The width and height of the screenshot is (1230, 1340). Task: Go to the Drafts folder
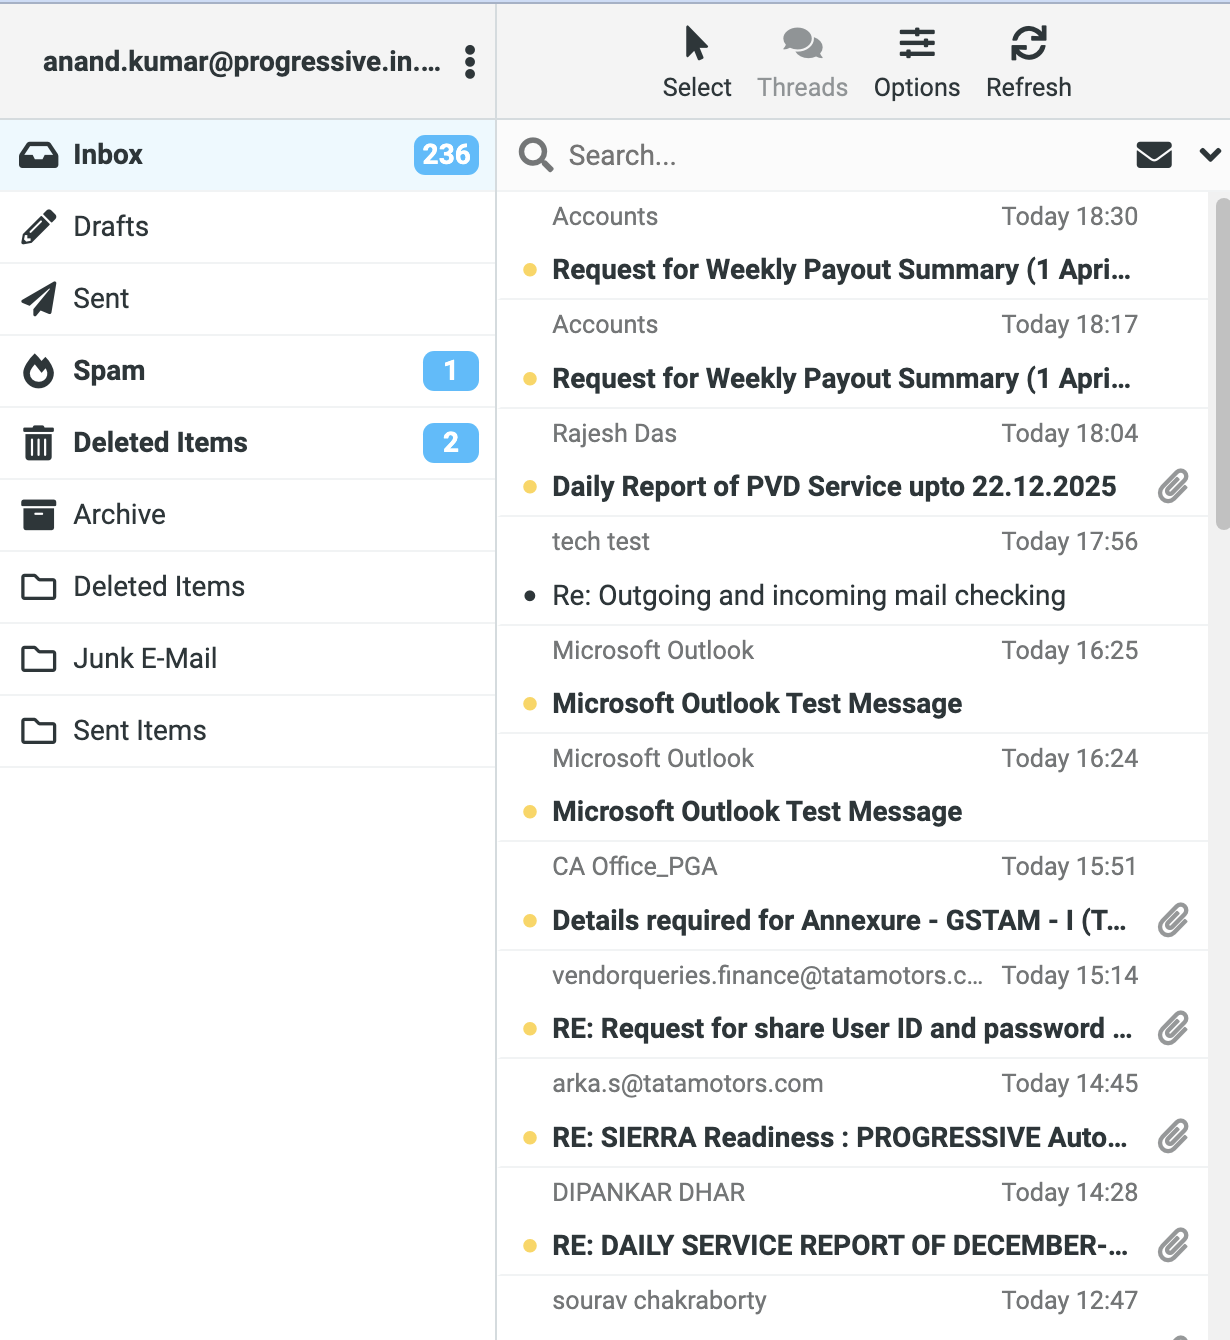pos(111,227)
